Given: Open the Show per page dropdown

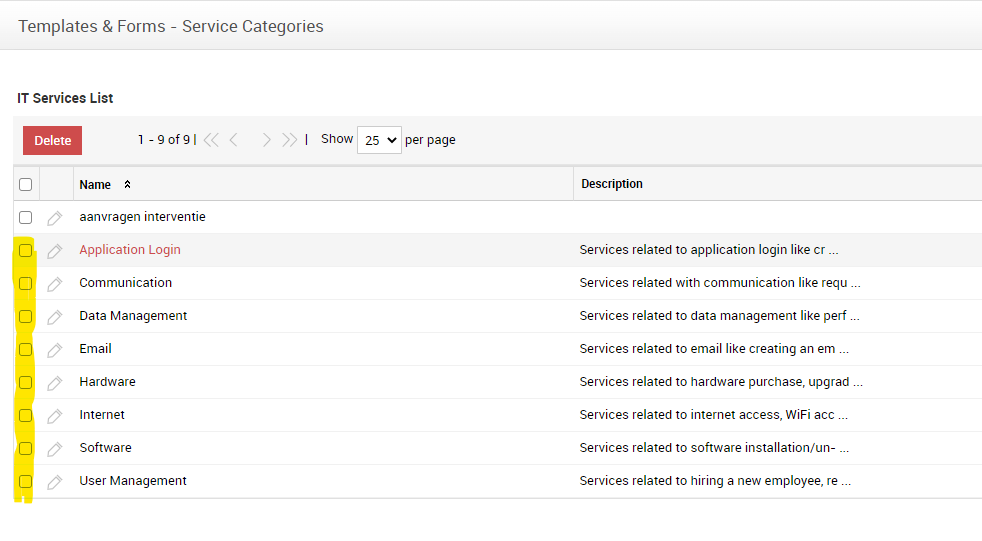Looking at the screenshot, I should click(379, 140).
